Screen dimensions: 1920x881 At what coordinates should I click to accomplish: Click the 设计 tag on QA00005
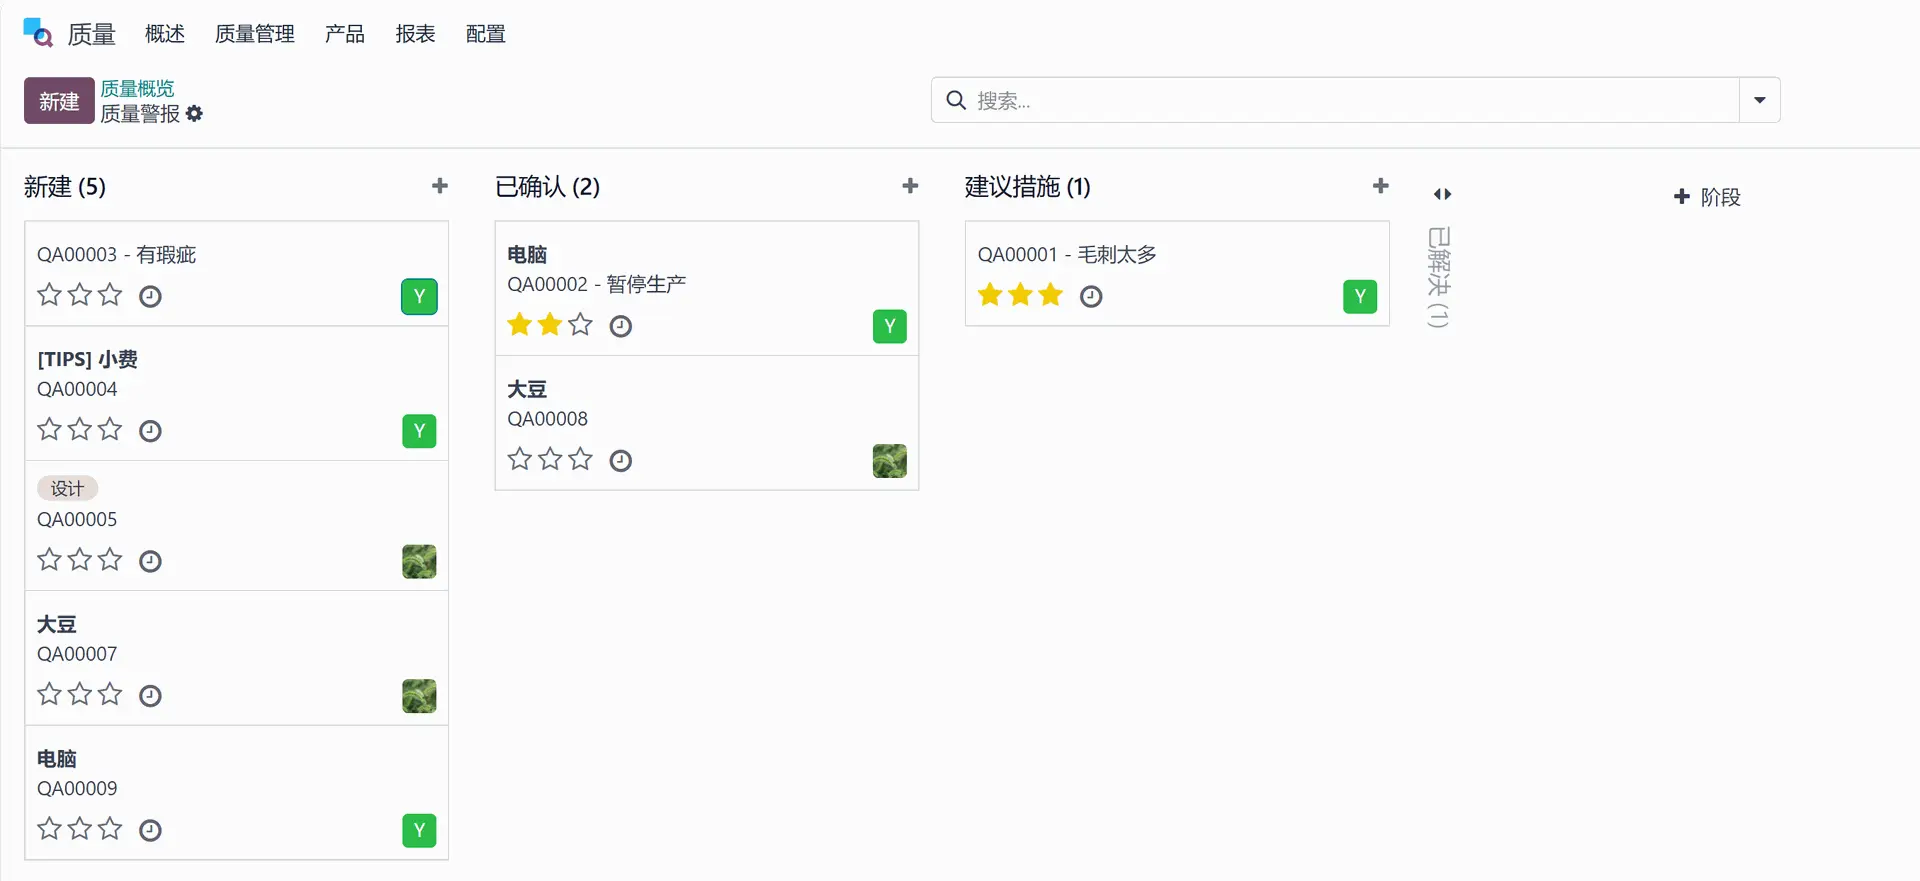click(67, 488)
